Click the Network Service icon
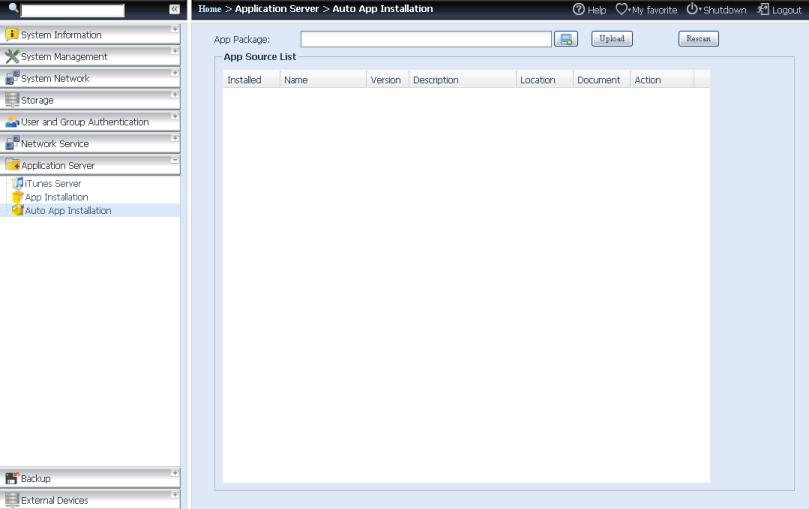This screenshot has width=809, height=509. click(12, 143)
